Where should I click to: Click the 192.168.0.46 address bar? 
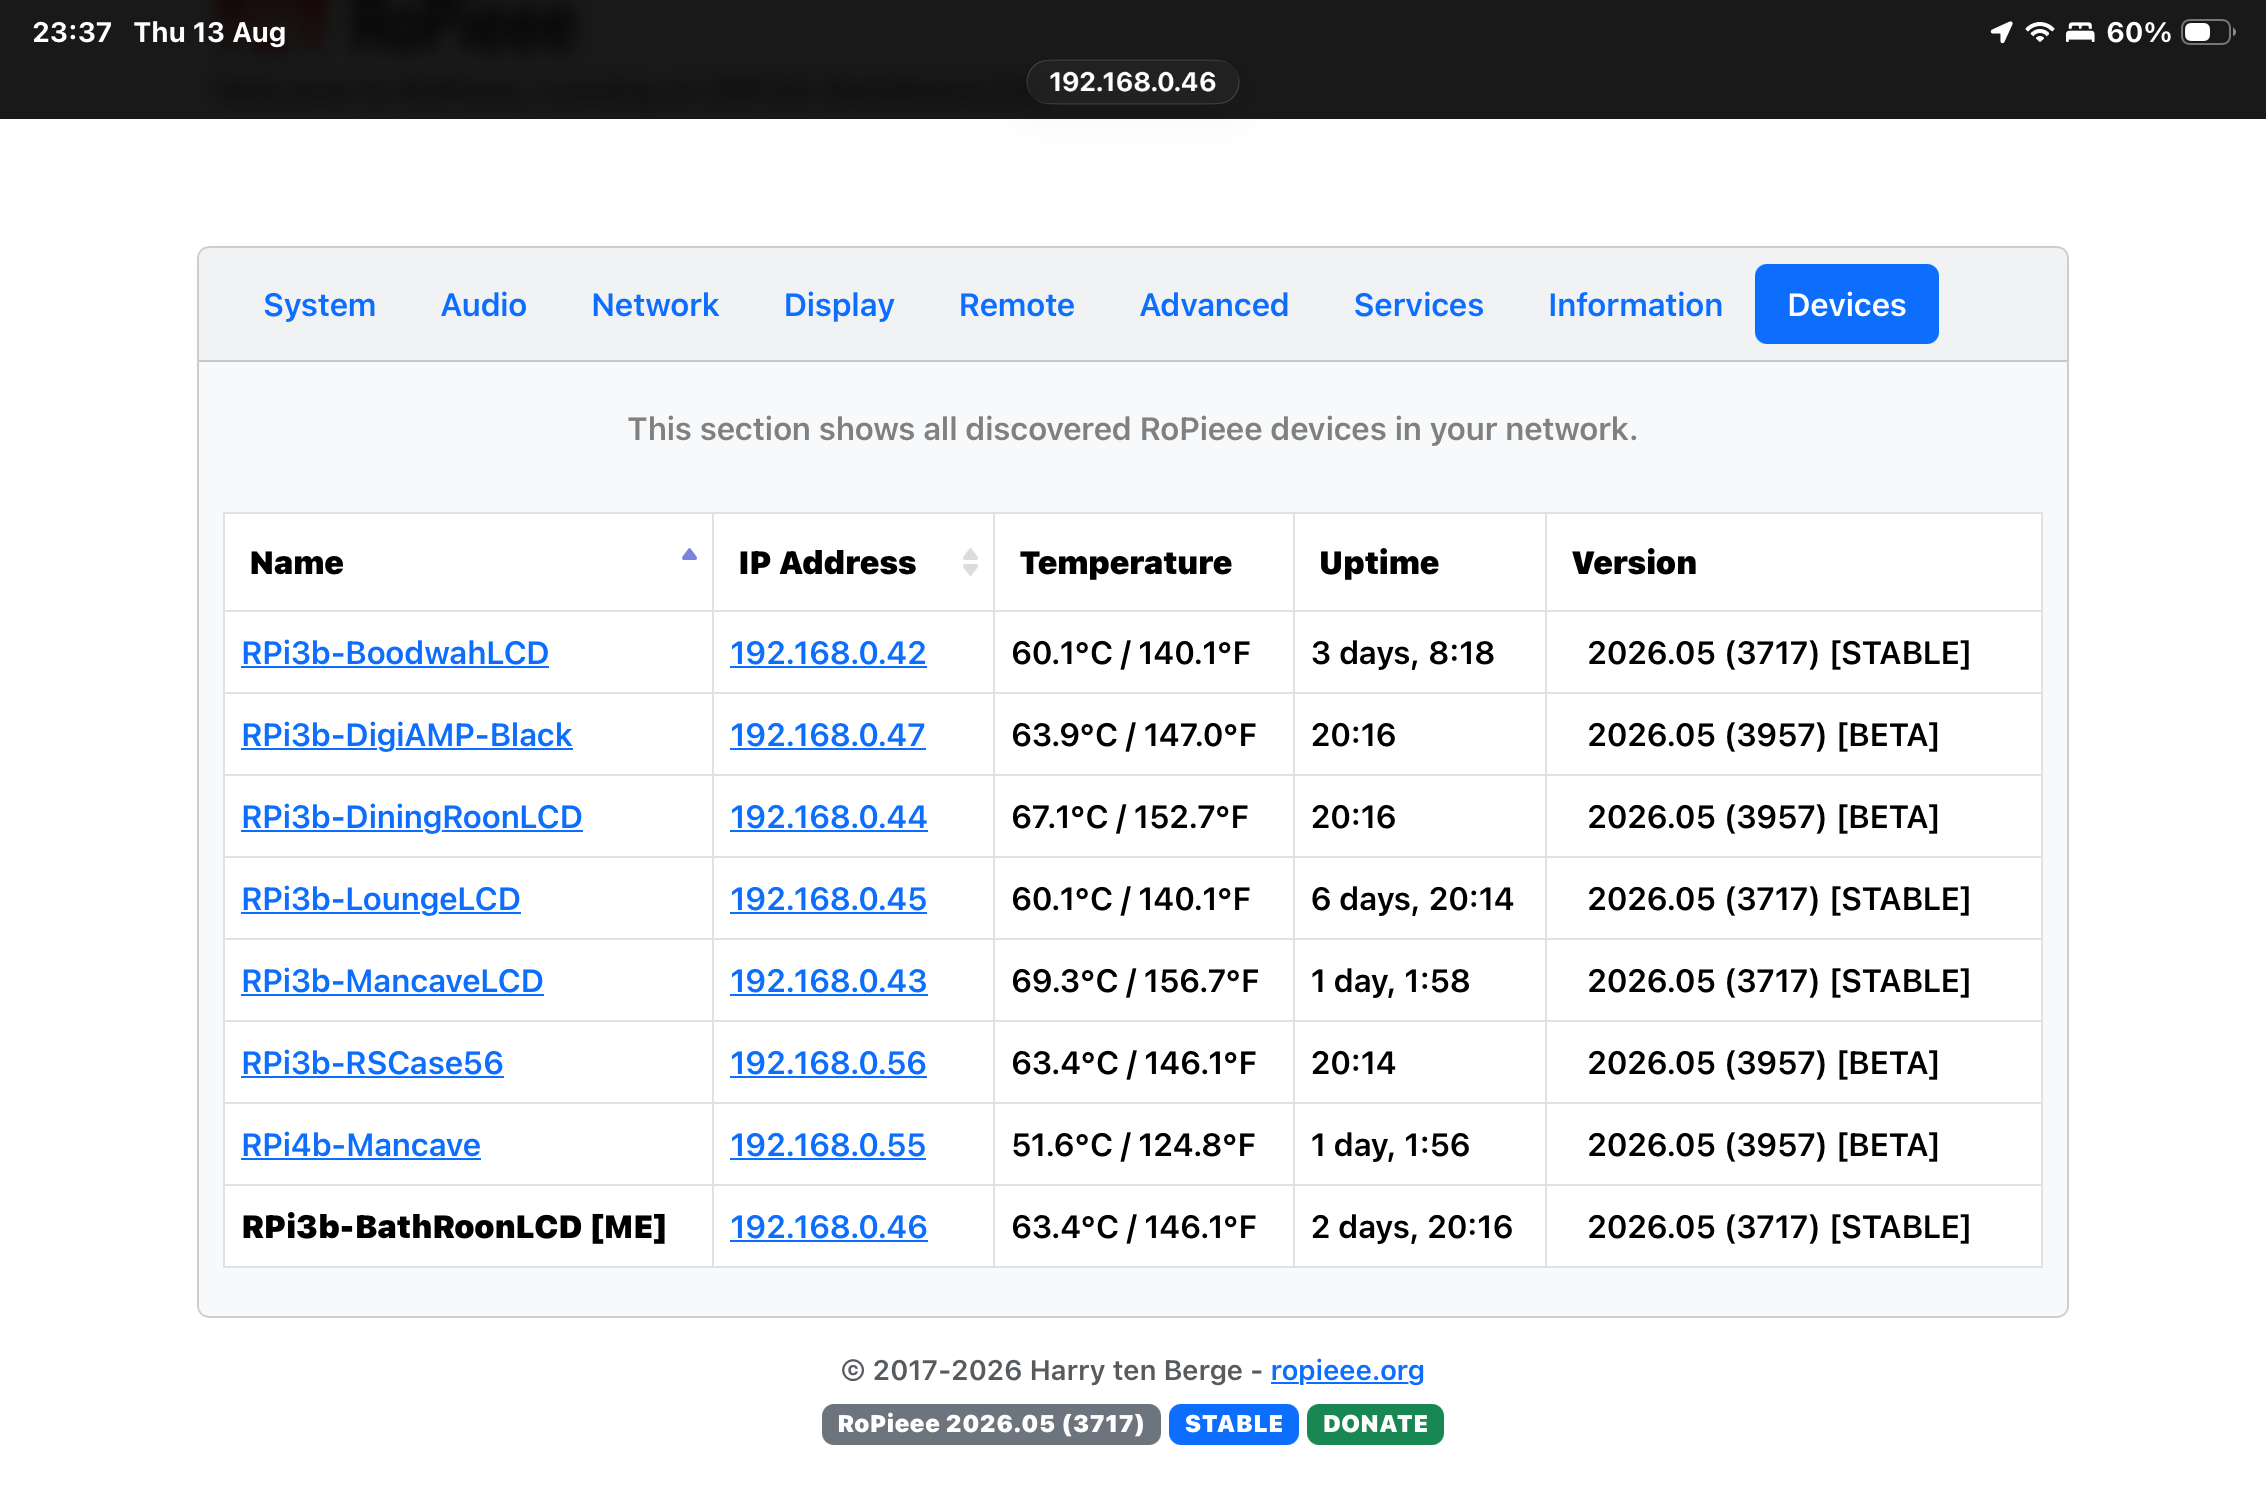click(x=1133, y=82)
